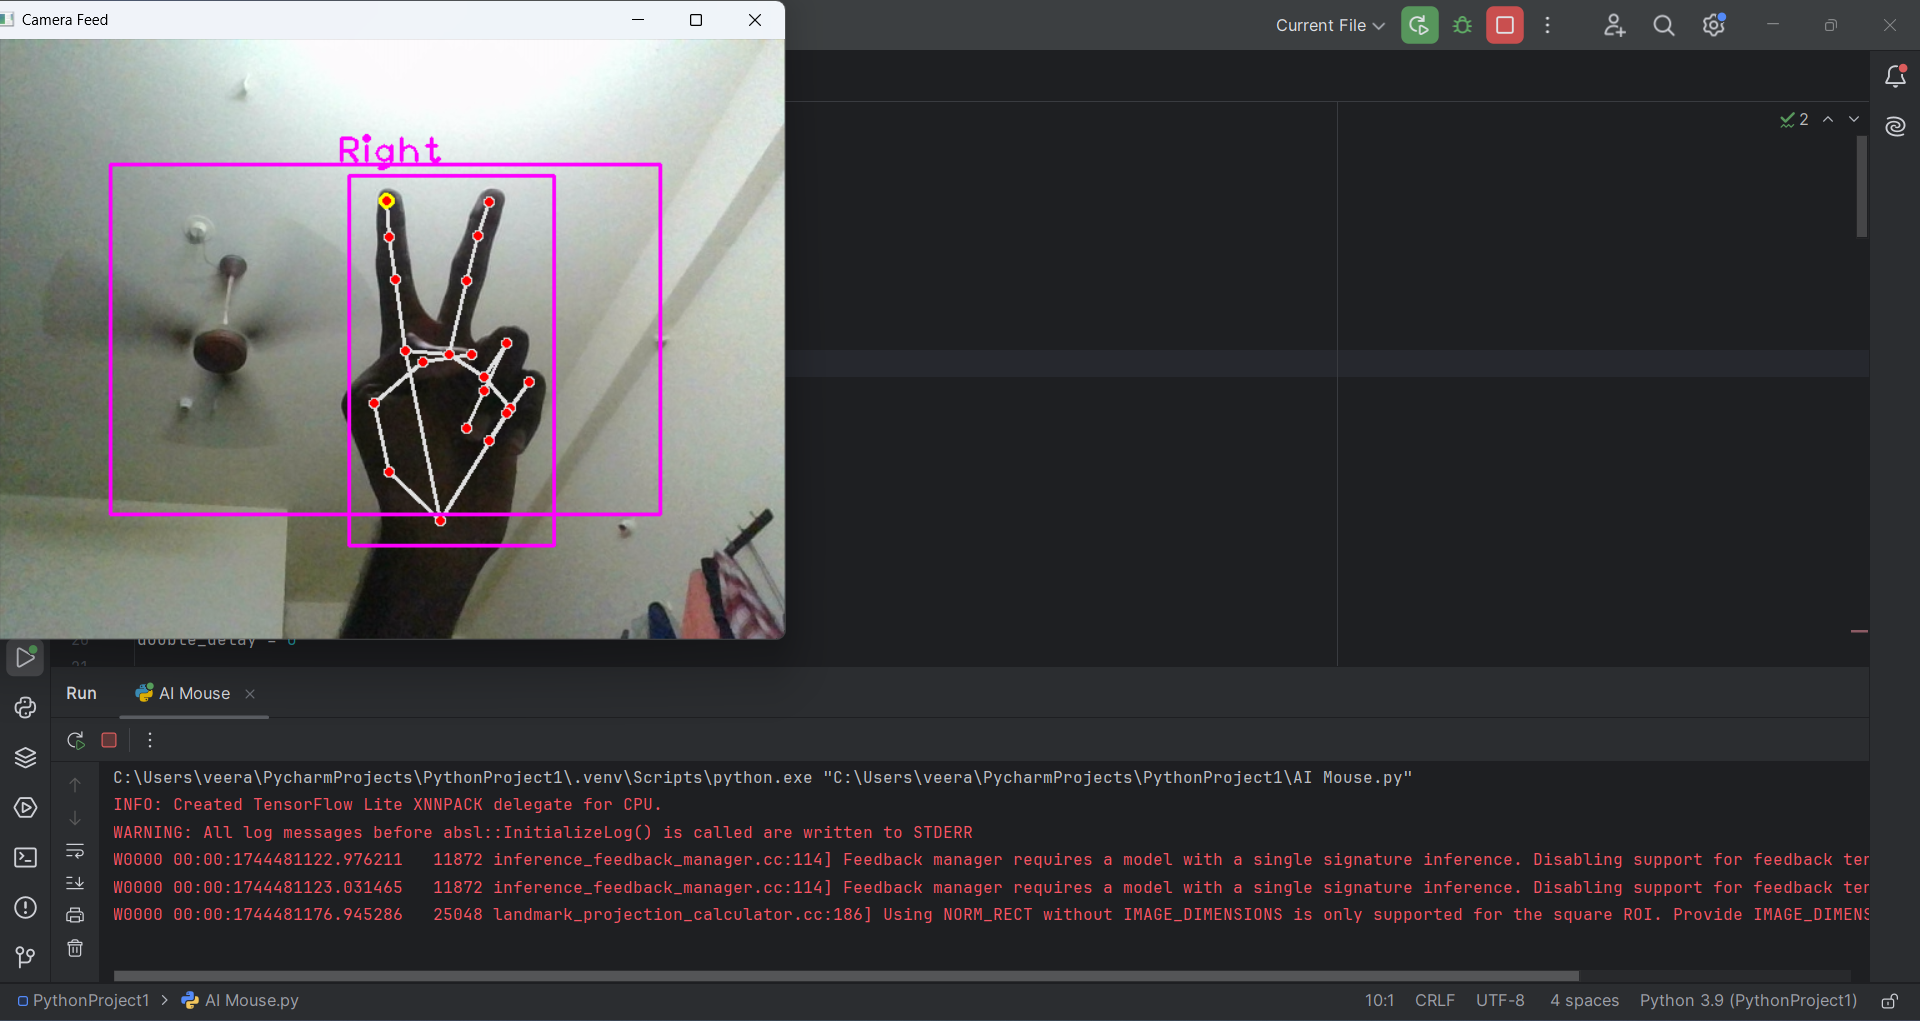Viewport: 1920px width, 1021px height.
Task: Open the Terminal tool window
Action: coord(25,858)
